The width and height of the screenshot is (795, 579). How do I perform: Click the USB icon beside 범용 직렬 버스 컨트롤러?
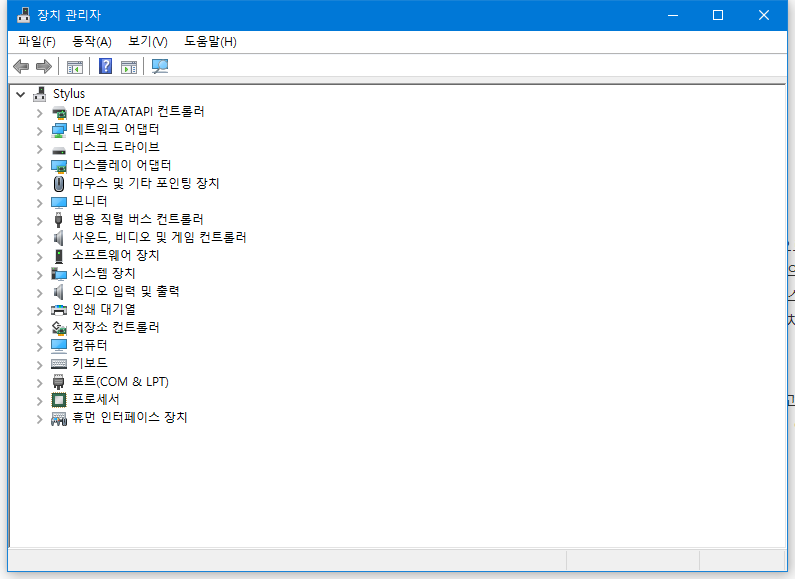pos(58,220)
